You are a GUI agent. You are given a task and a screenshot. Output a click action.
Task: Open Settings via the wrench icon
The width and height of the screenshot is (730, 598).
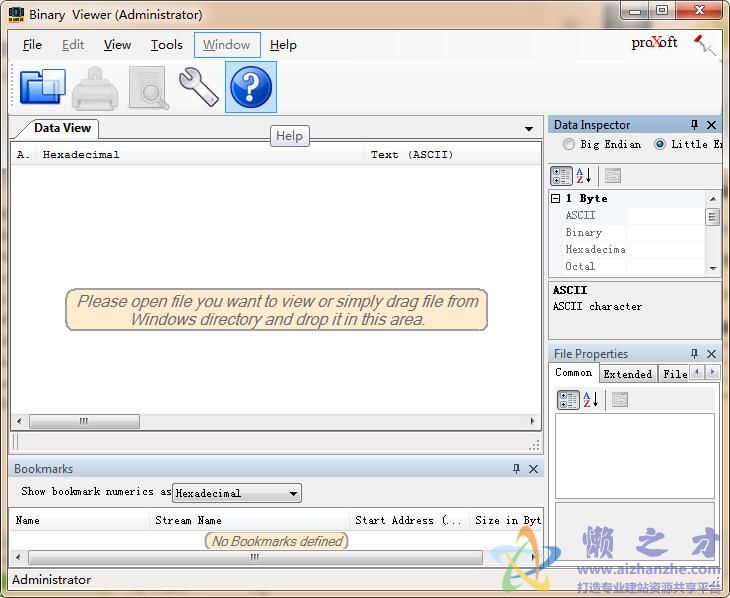198,87
